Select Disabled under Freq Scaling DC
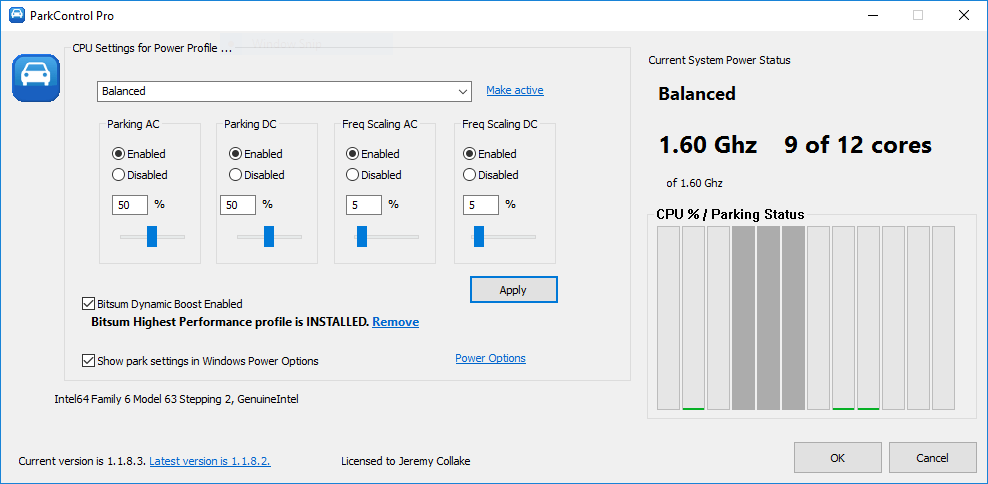The image size is (988, 484). (491, 175)
